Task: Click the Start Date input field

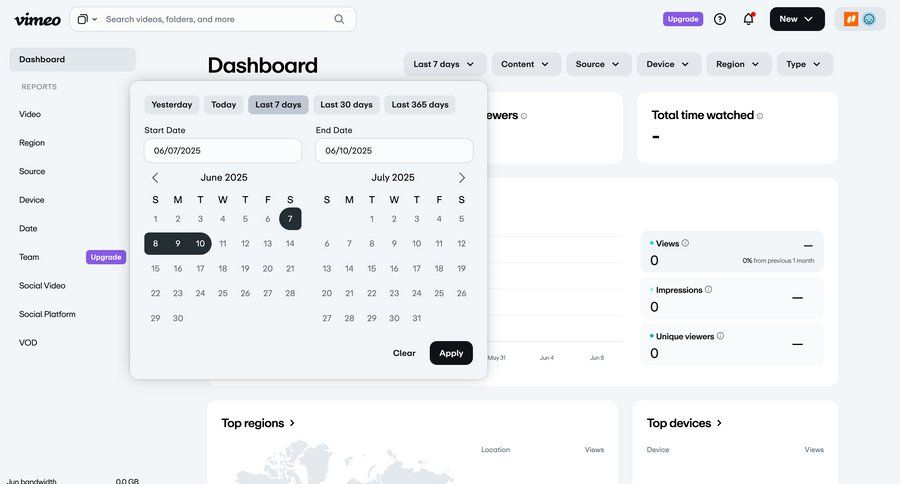Action: [223, 150]
